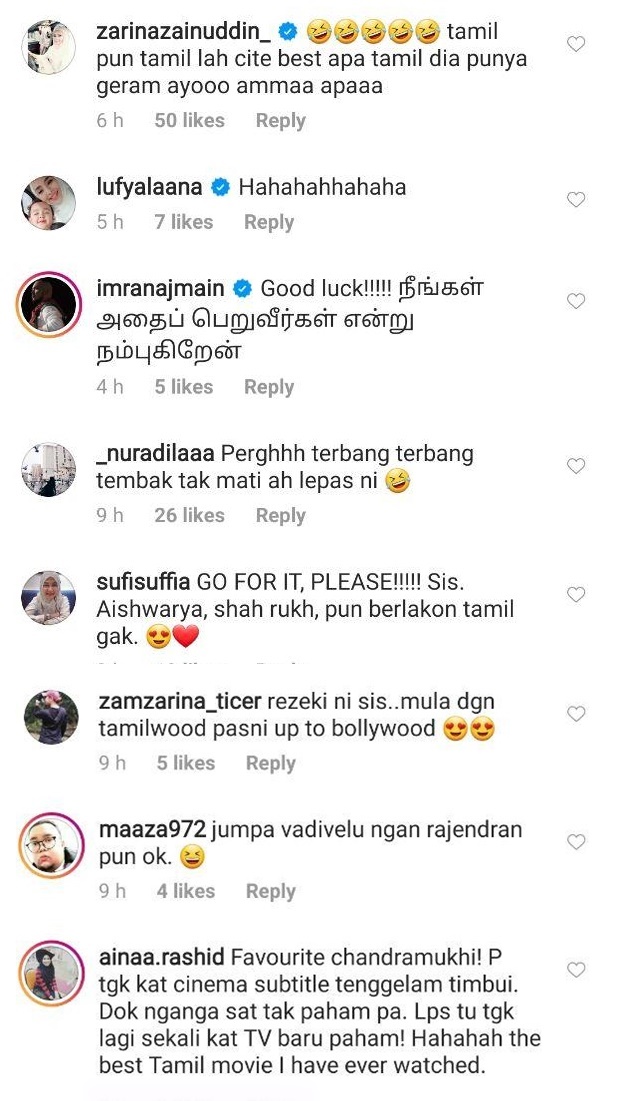Like imranajmain's Good luck comment
The height and width of the screenshot is (1101, 619).
point(575,301)
